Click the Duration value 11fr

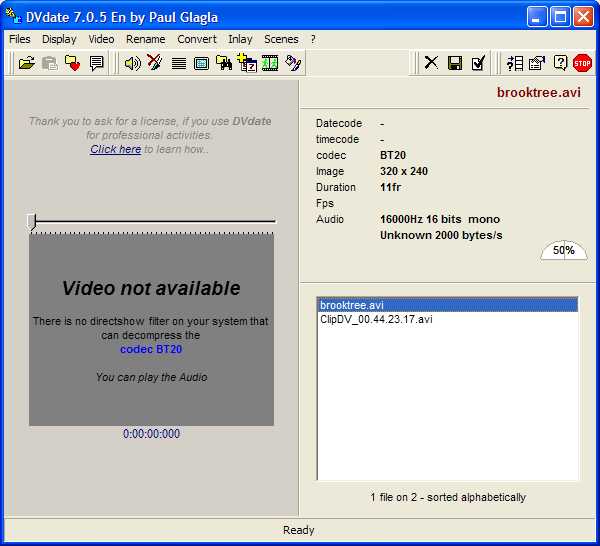click(x=390, y=187)
